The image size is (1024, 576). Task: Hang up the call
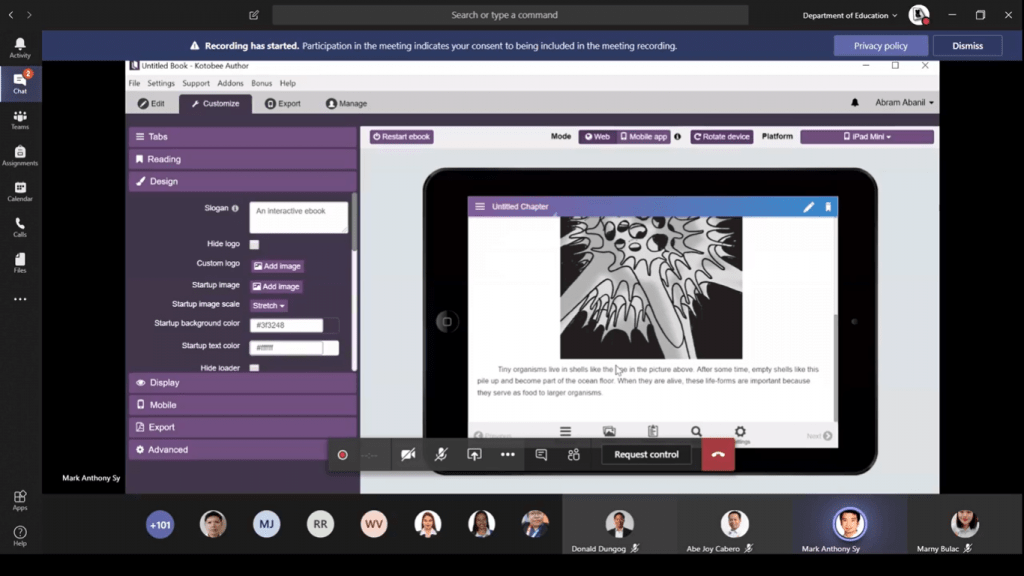point(718,455)
